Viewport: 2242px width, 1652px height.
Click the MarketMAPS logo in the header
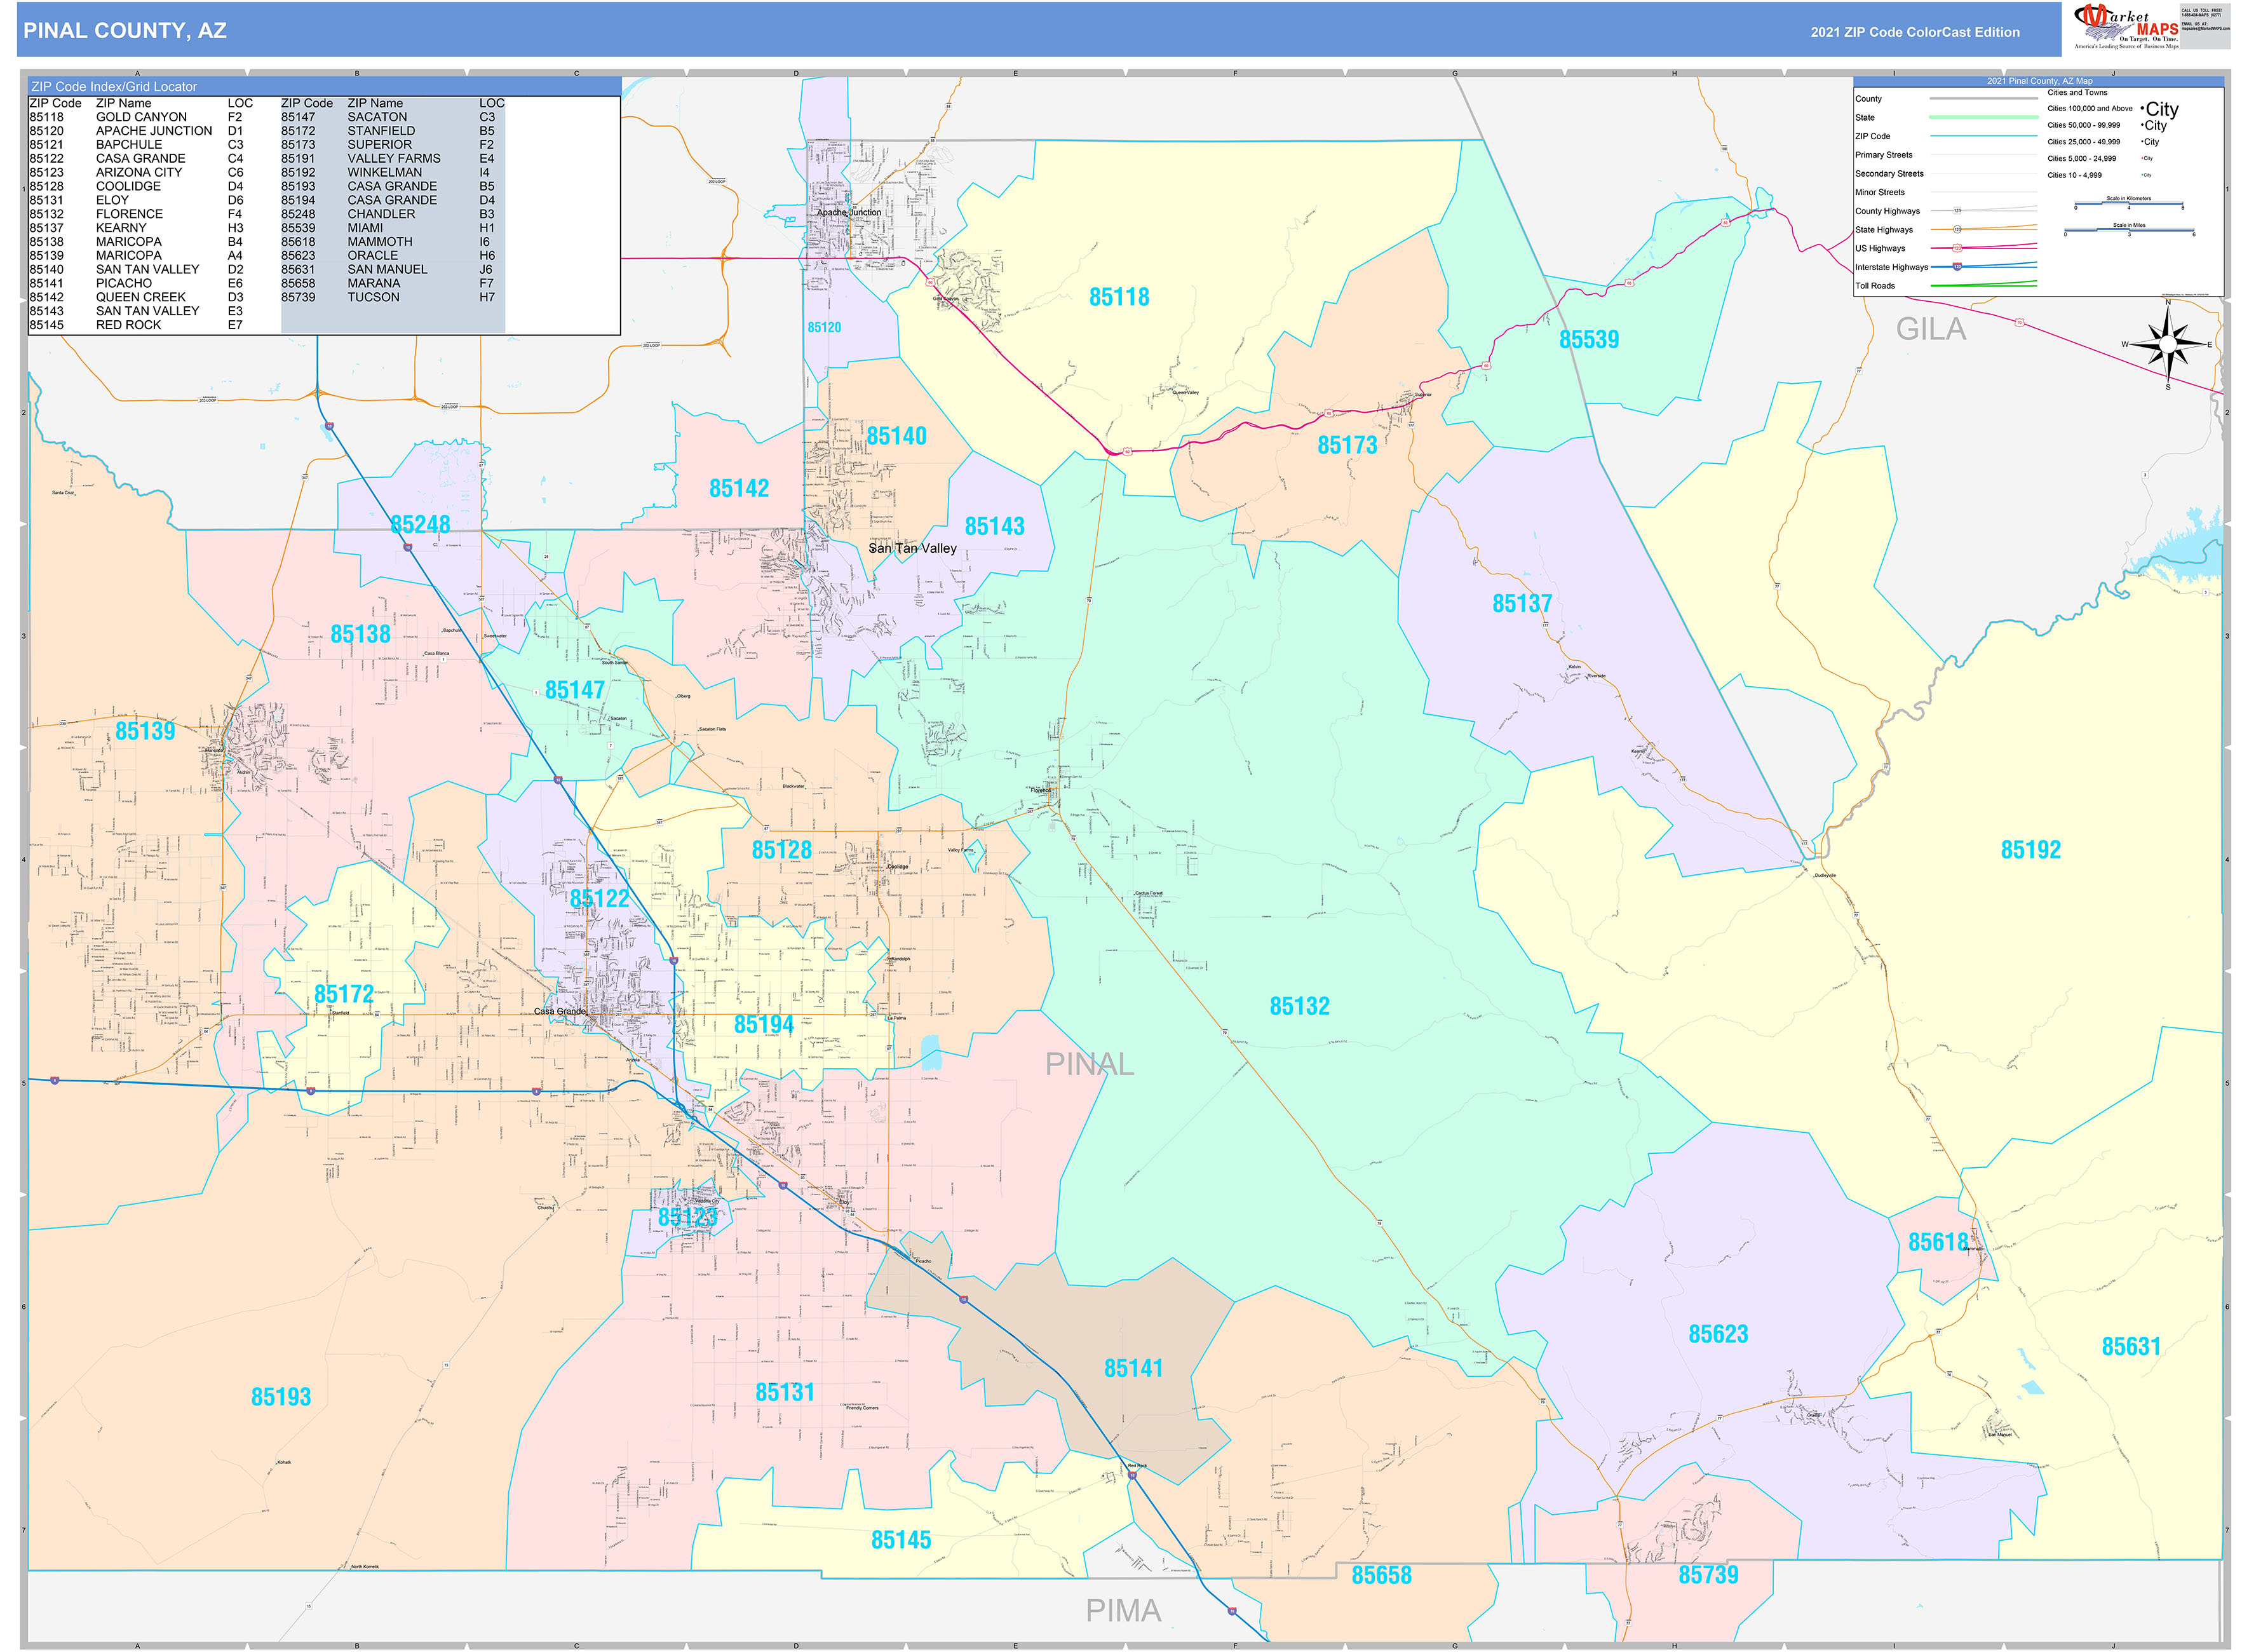2126,27
